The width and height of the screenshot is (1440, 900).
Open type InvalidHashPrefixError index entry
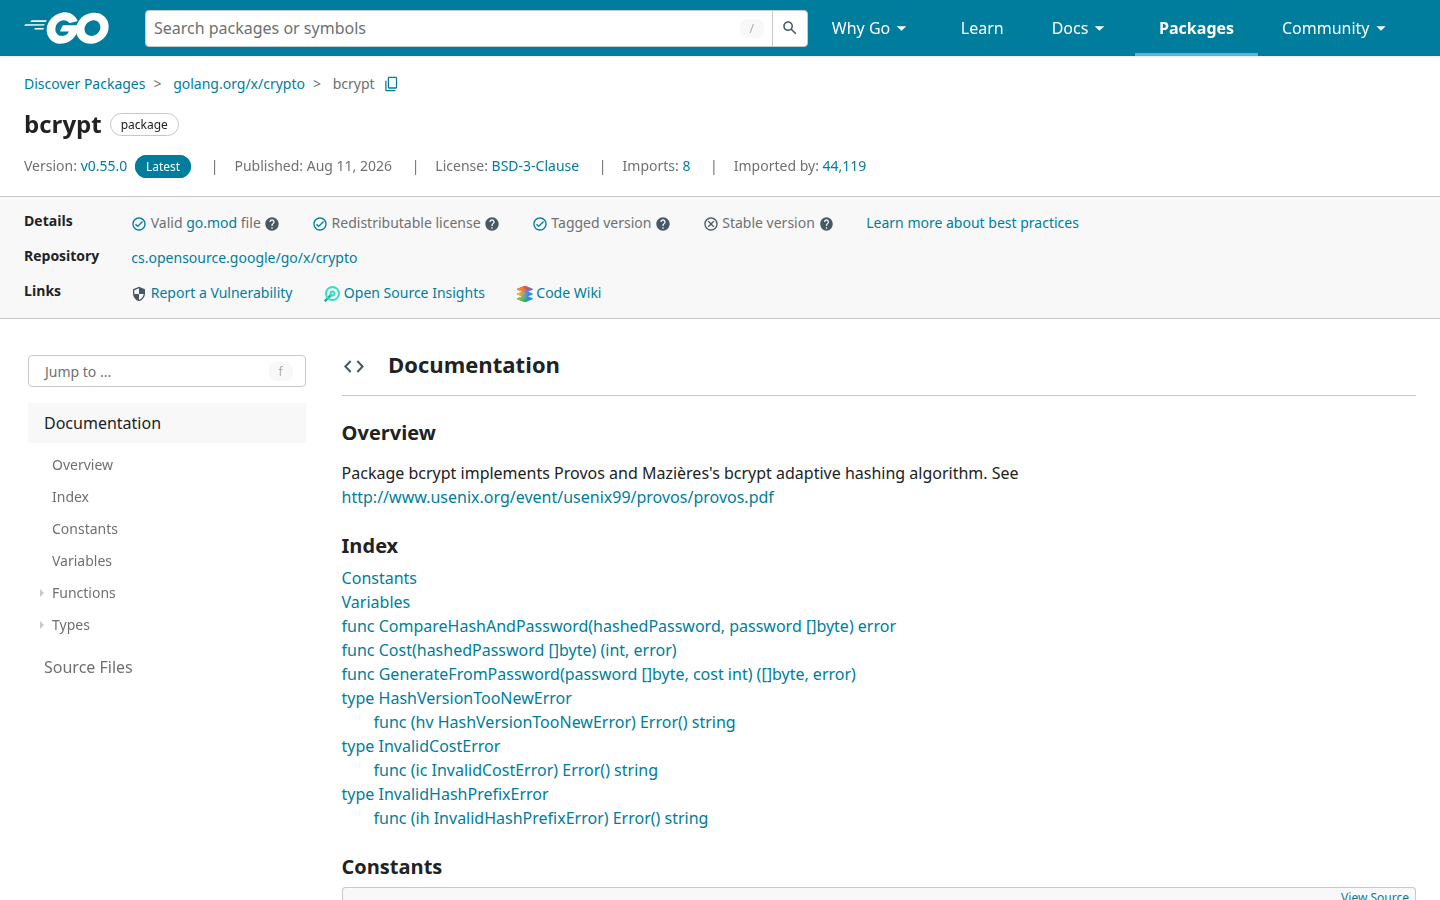(x=445, y=794)
